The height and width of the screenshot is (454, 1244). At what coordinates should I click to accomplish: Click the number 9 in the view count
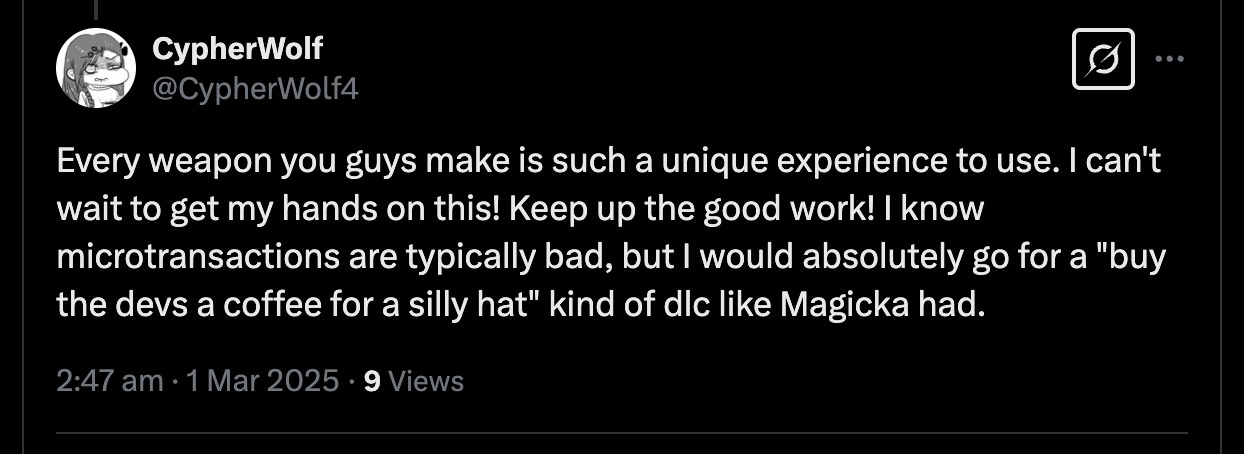[x=371, y=381]
